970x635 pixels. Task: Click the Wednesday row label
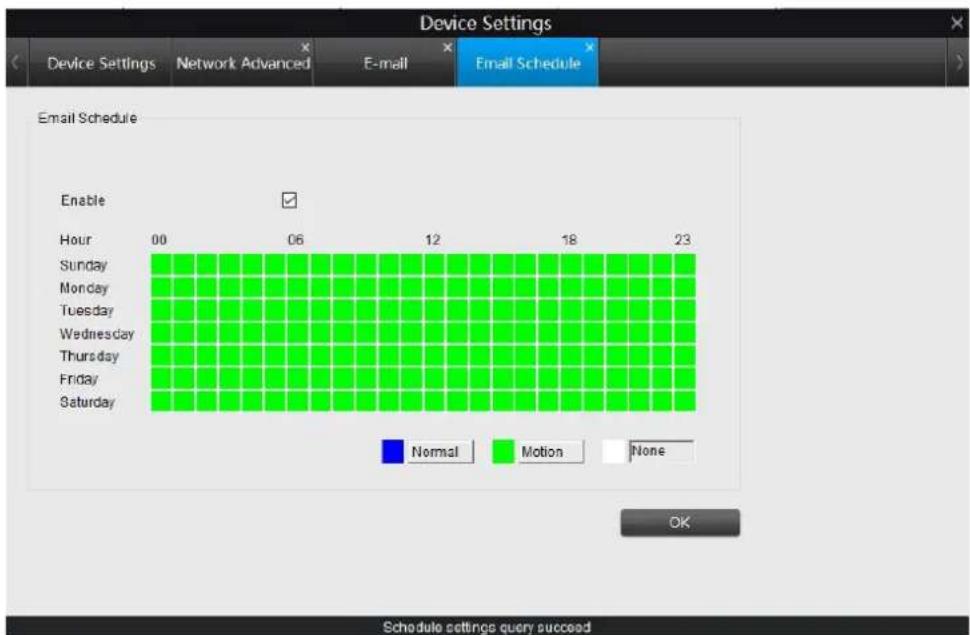point(97,334)
